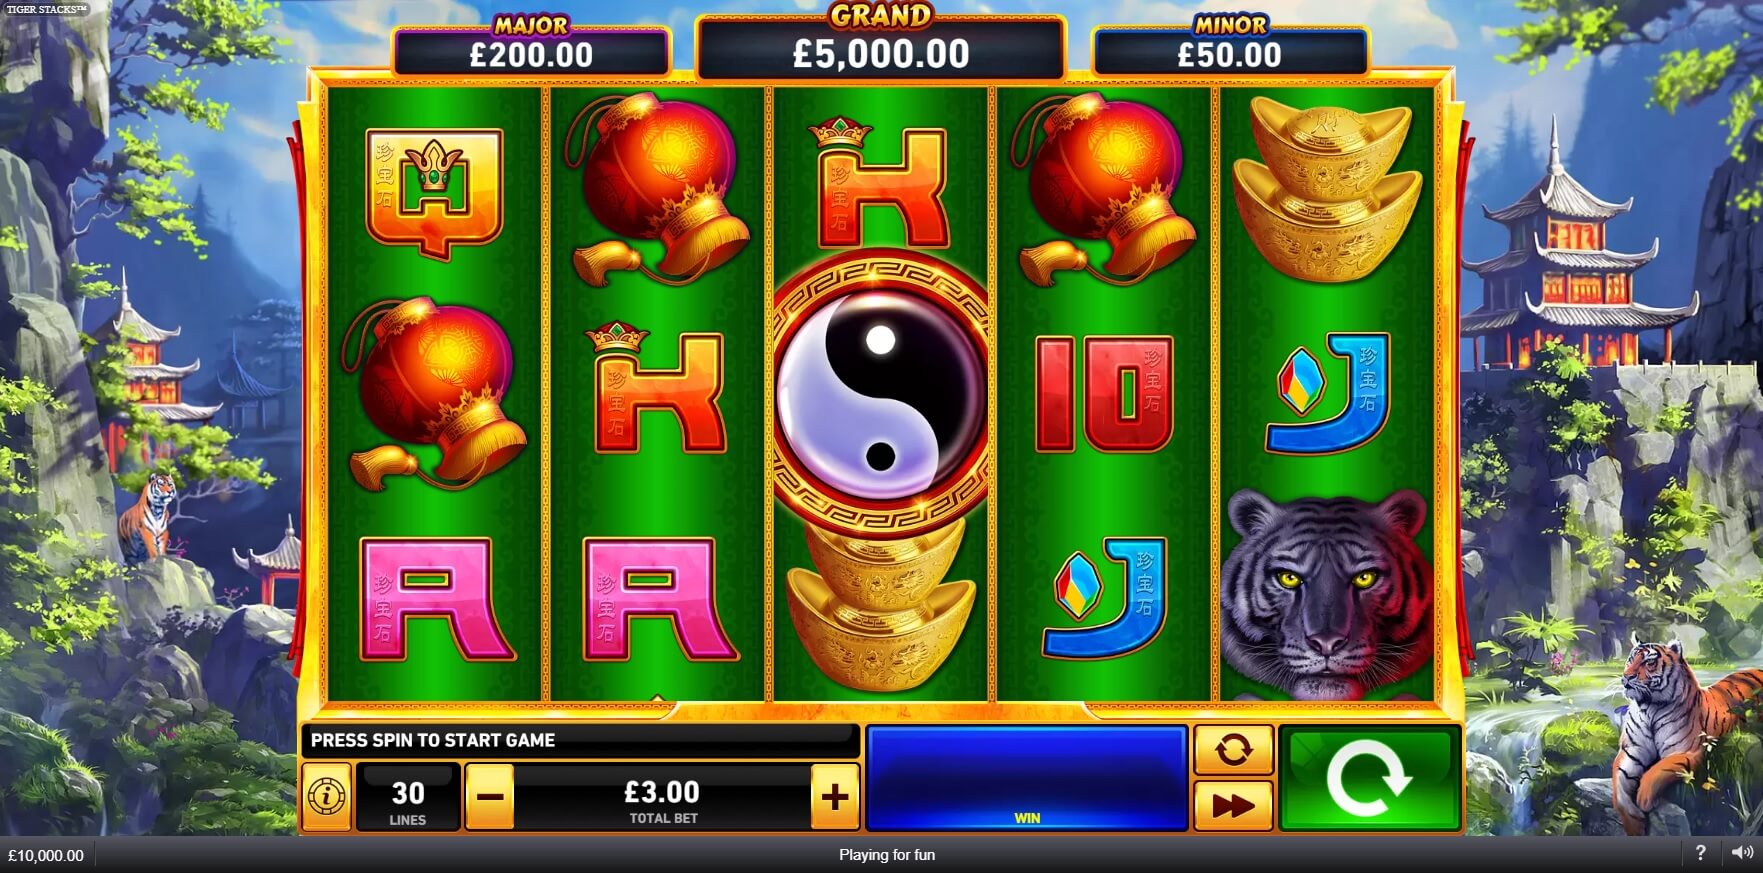Click gold ingot symbol on fifth reel

pyautogui.click(x=1326, y=188)
